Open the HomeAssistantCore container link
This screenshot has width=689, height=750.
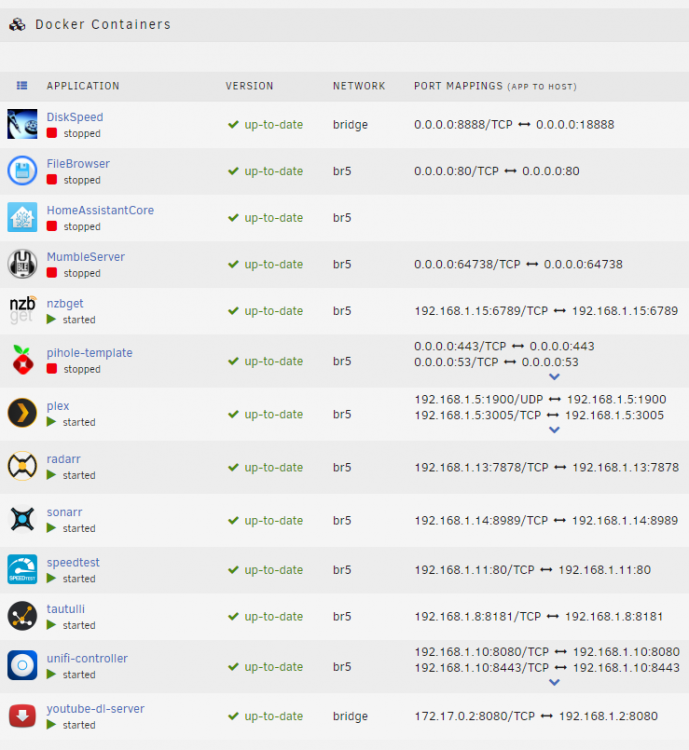coord(100,210)
